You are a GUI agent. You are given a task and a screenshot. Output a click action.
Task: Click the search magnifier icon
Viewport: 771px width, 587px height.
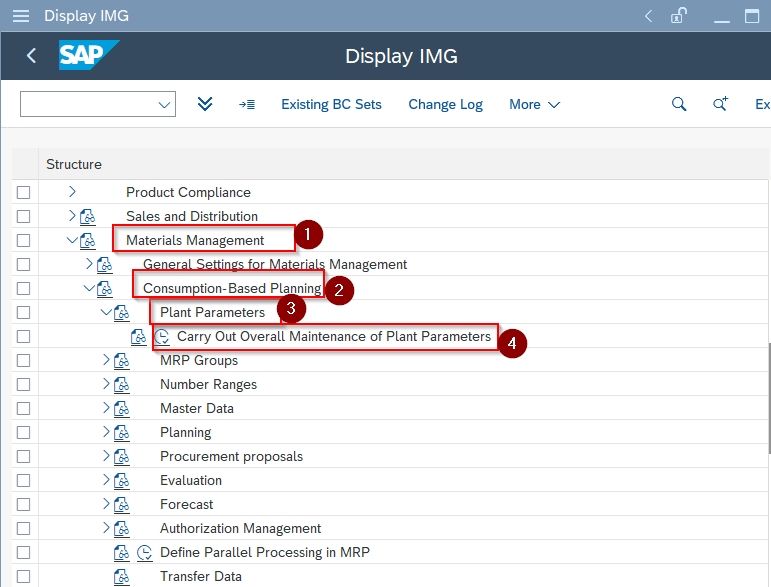tap(679, 104)
